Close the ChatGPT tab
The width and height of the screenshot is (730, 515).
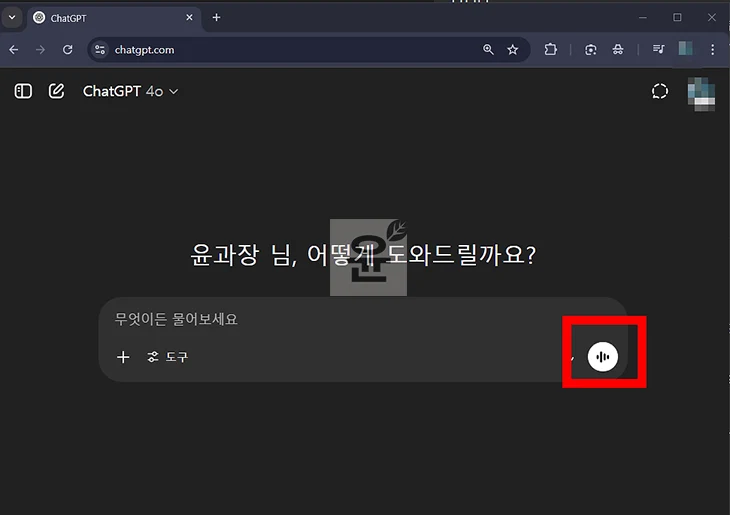(x=189, y=18)
